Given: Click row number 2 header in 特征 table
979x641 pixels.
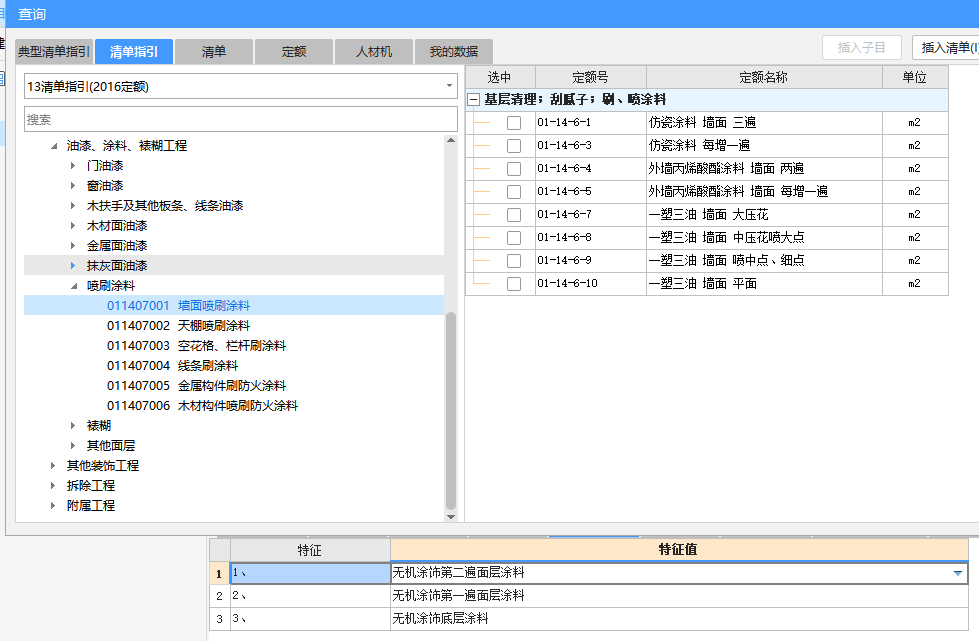Looking at the screenshot, I should click(x=219, y=596).
